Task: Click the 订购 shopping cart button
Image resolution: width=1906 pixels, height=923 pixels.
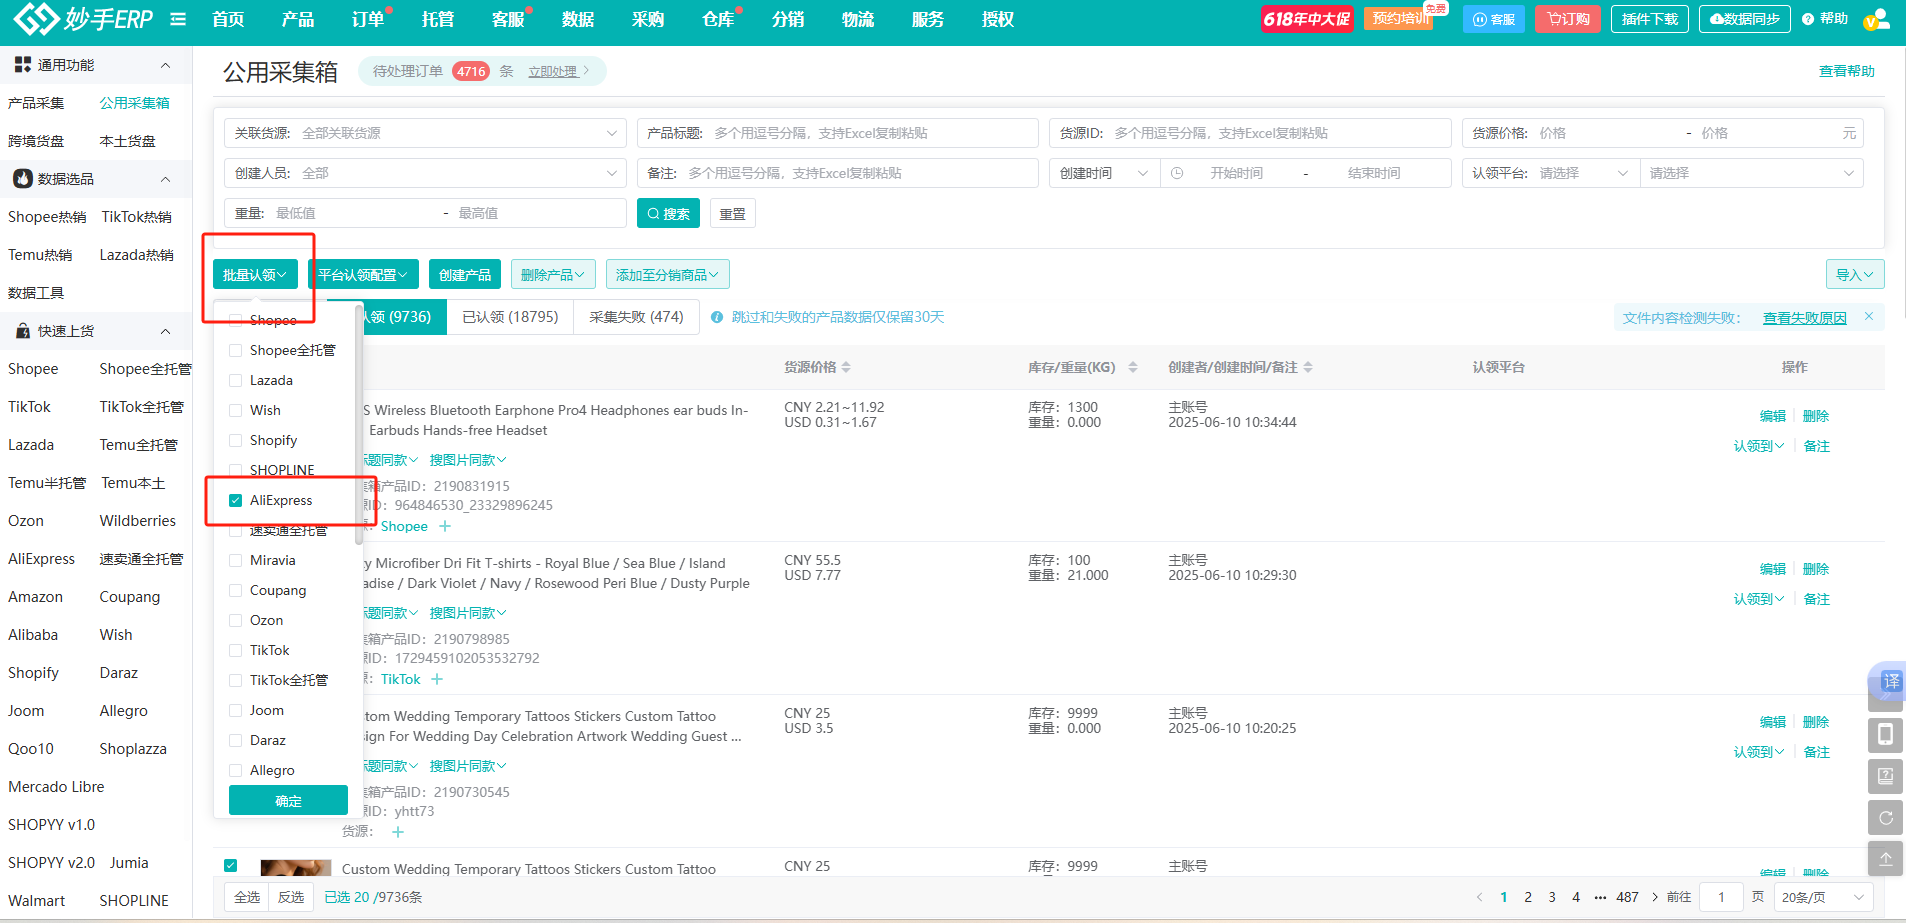Action: coord(1568,19)
